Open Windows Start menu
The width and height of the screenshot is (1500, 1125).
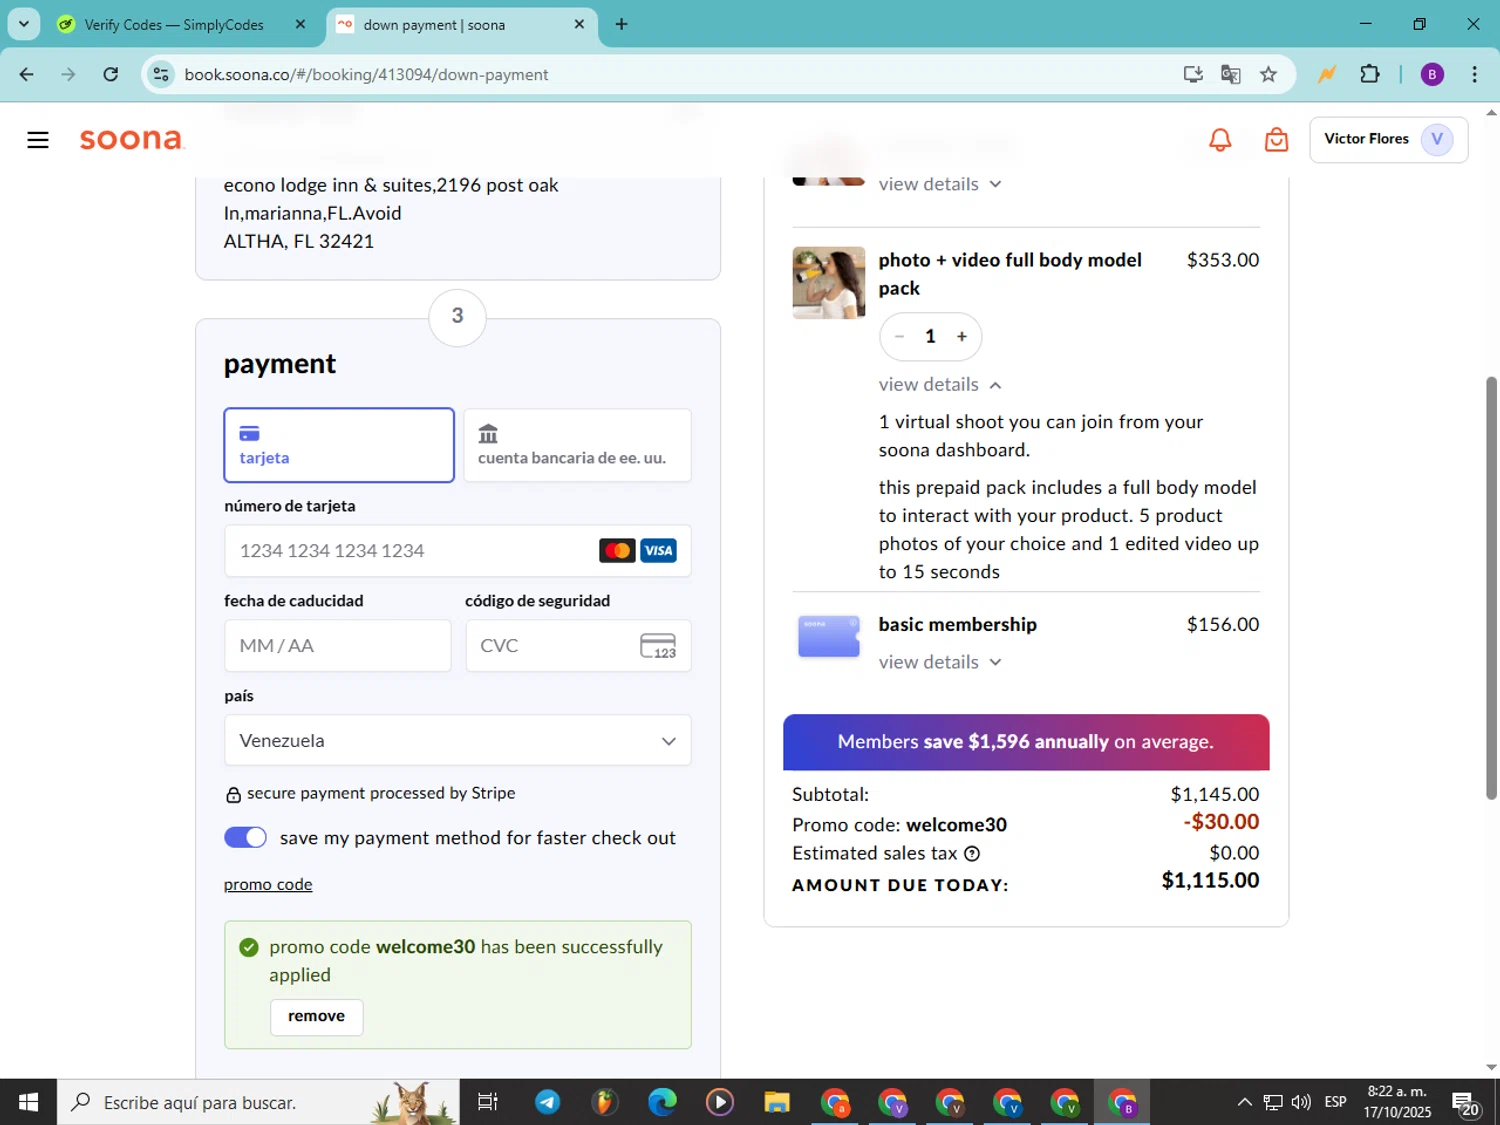pos(28,1102)
